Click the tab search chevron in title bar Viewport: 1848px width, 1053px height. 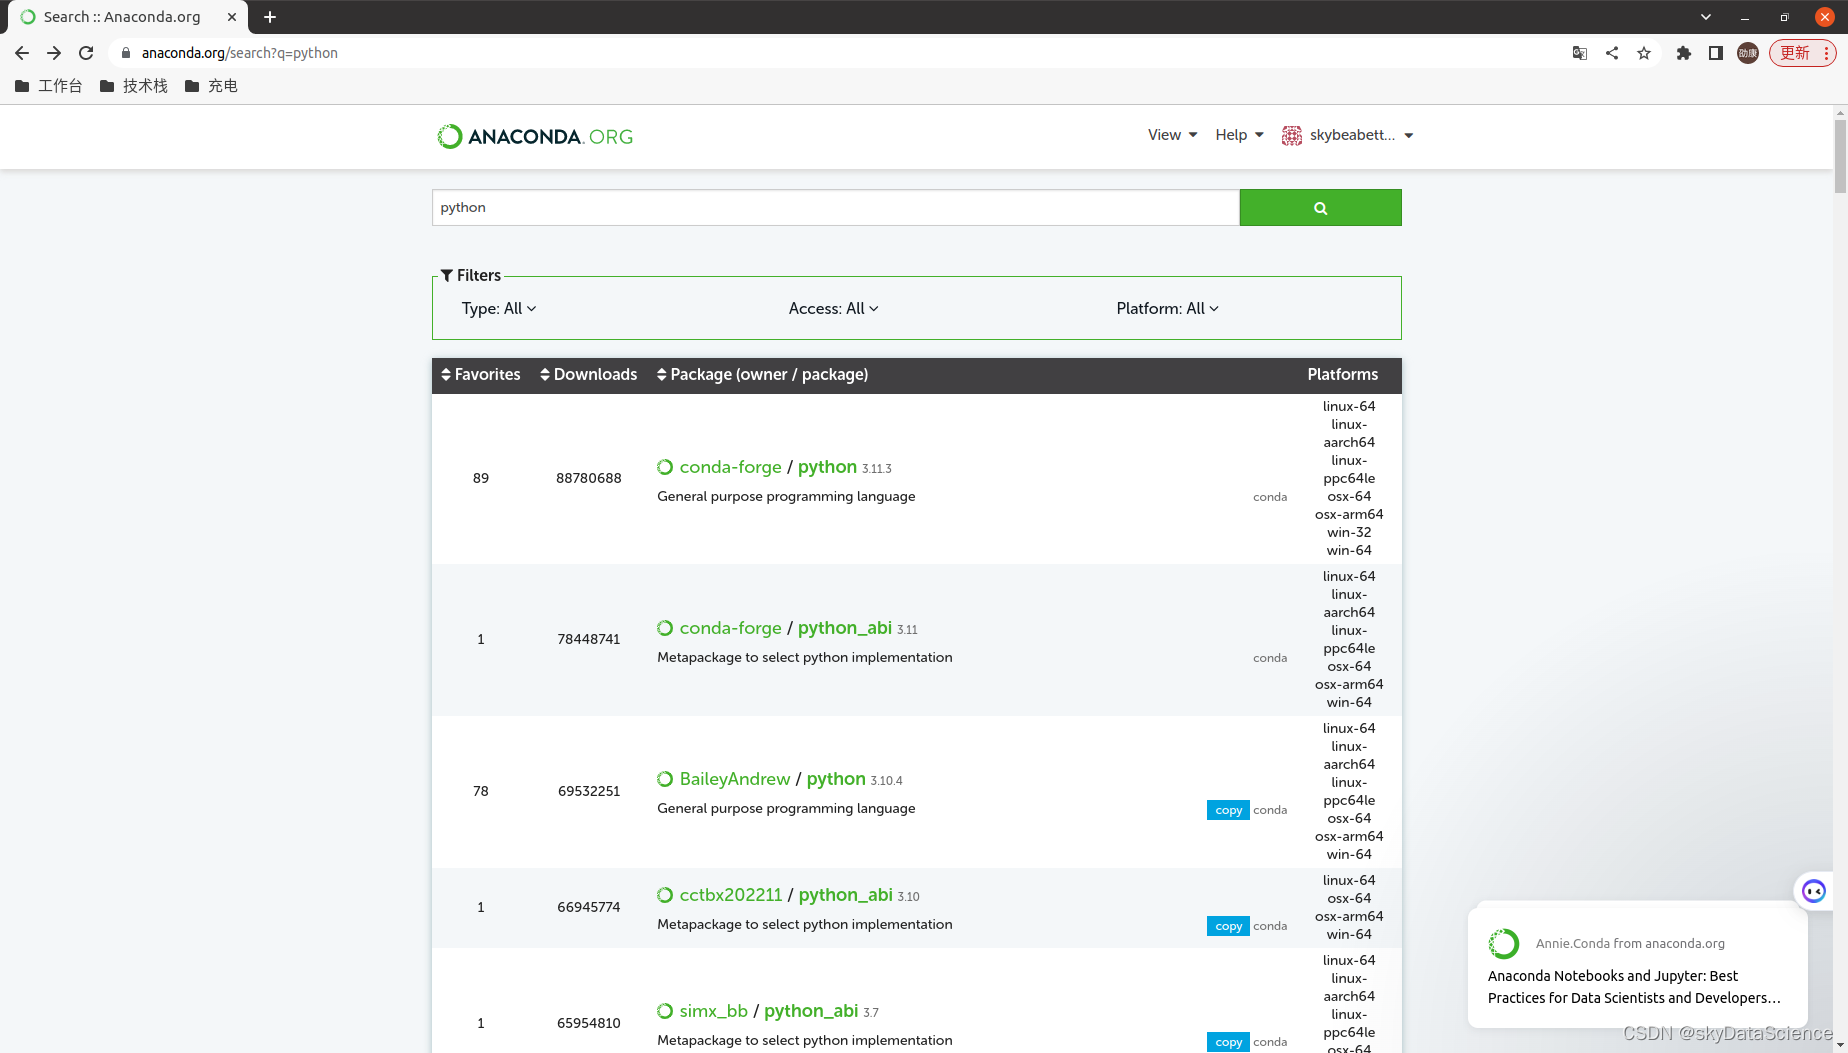pyautogui.click(x=1706, y=17)
